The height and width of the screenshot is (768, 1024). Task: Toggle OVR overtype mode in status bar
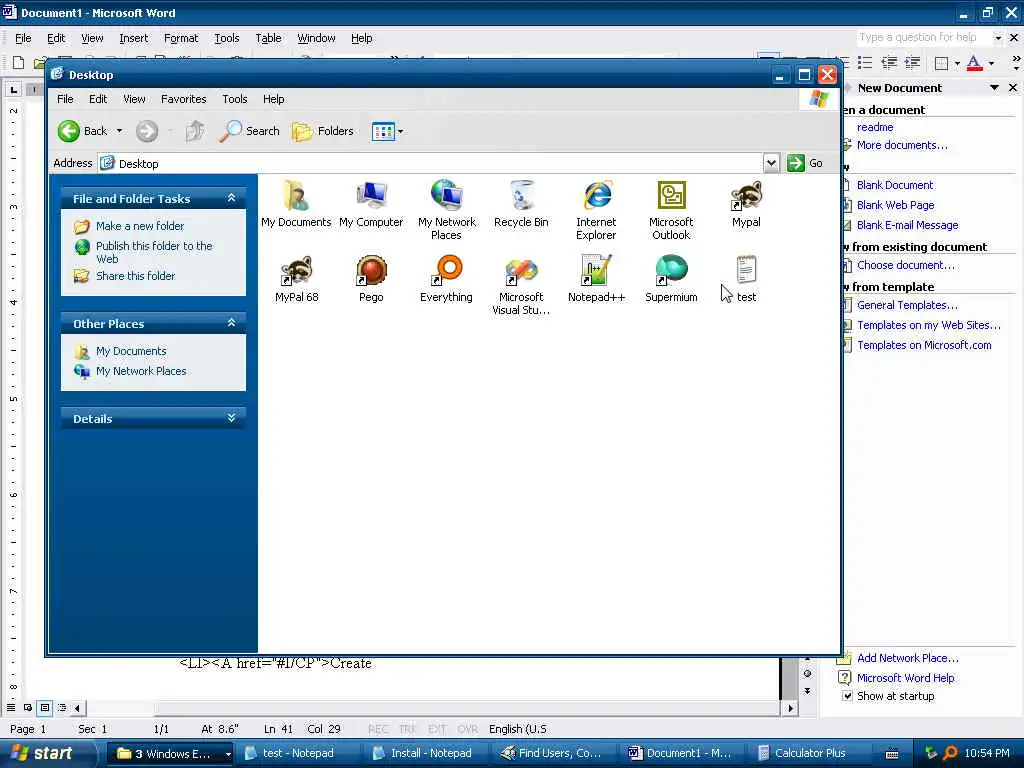[x=467, y=729]
